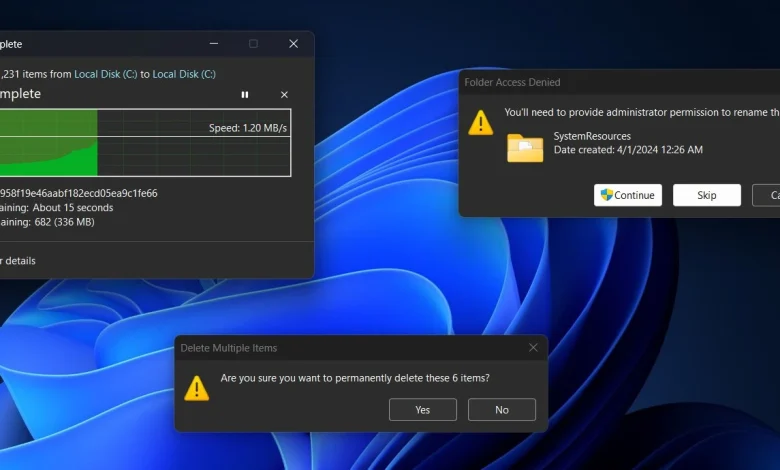The width and height of the screenshot is (780, 470).
Task: Click the Date created 4/1/2024 12:26 AM text
Action: pyautogui.click(x=628, y=150)
